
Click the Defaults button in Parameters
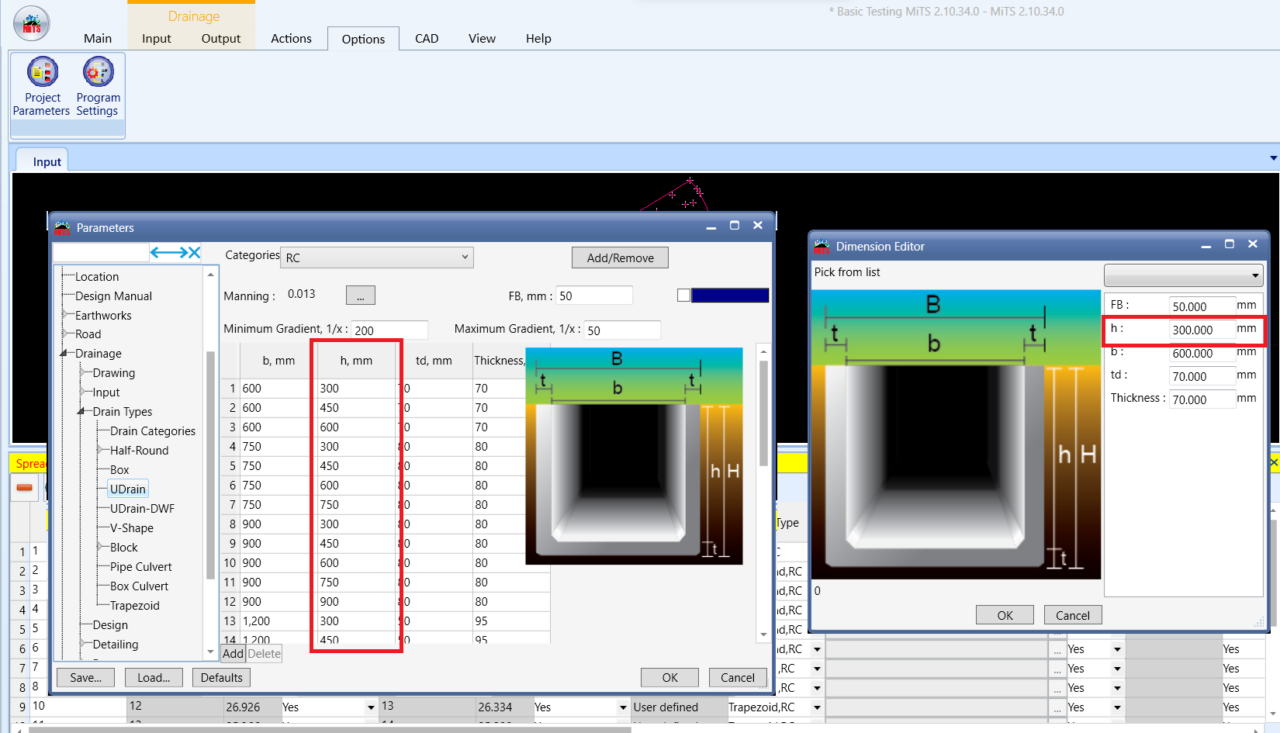coord(220,677)
